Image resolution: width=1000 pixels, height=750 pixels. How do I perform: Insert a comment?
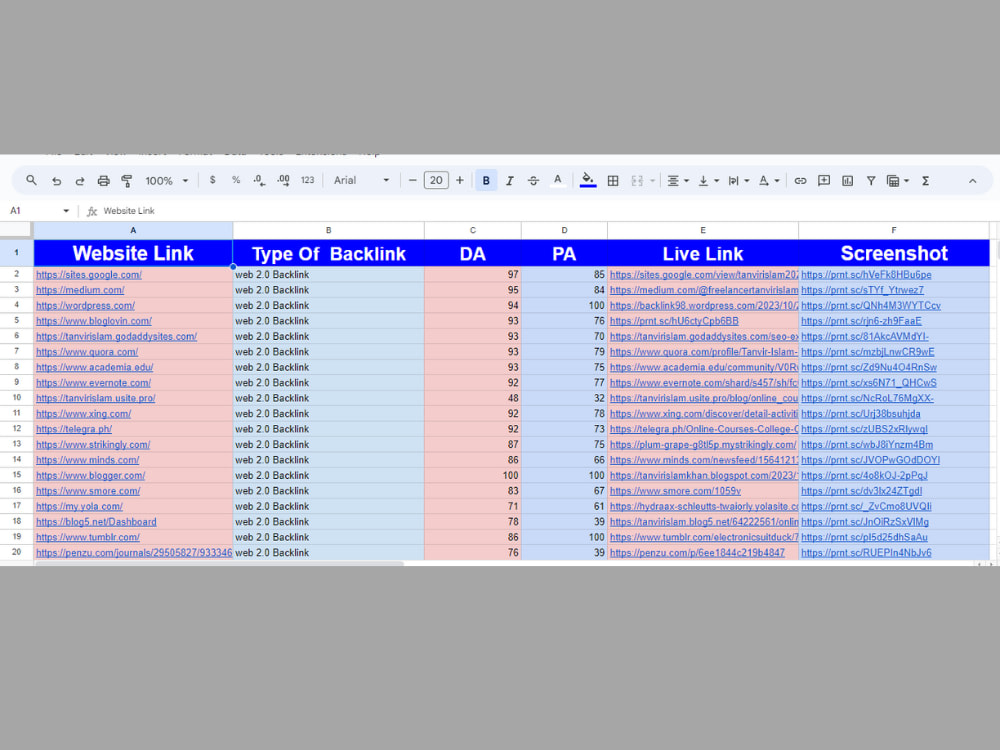pyautogui.click(x=824, y=181)
